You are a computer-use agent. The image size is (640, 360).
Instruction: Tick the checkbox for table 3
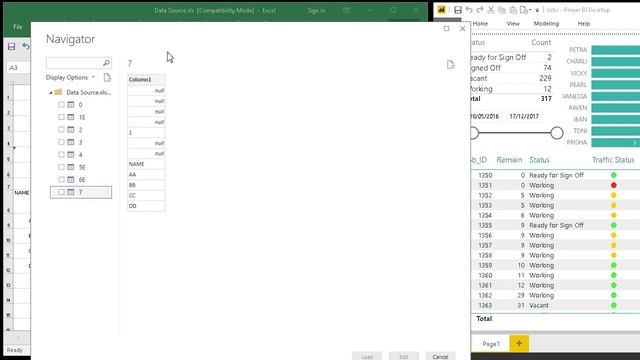(61, 142)
